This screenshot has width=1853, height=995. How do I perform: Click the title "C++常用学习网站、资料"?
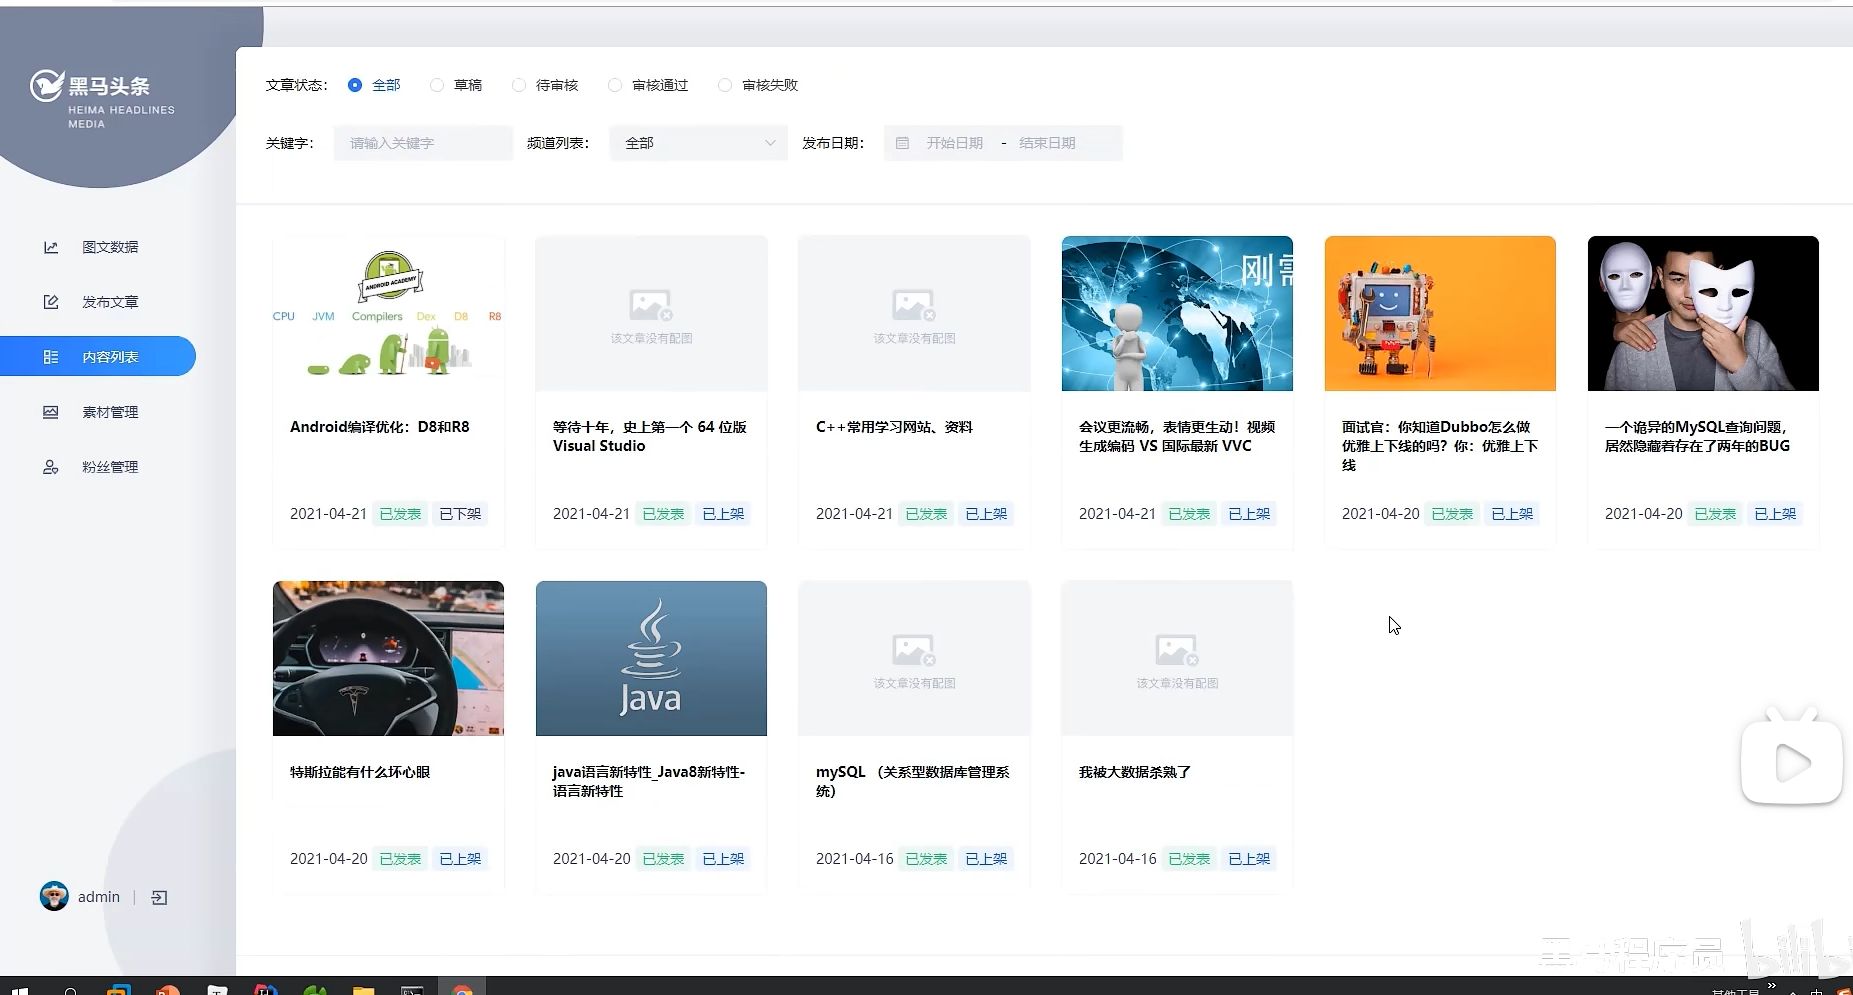894,427
